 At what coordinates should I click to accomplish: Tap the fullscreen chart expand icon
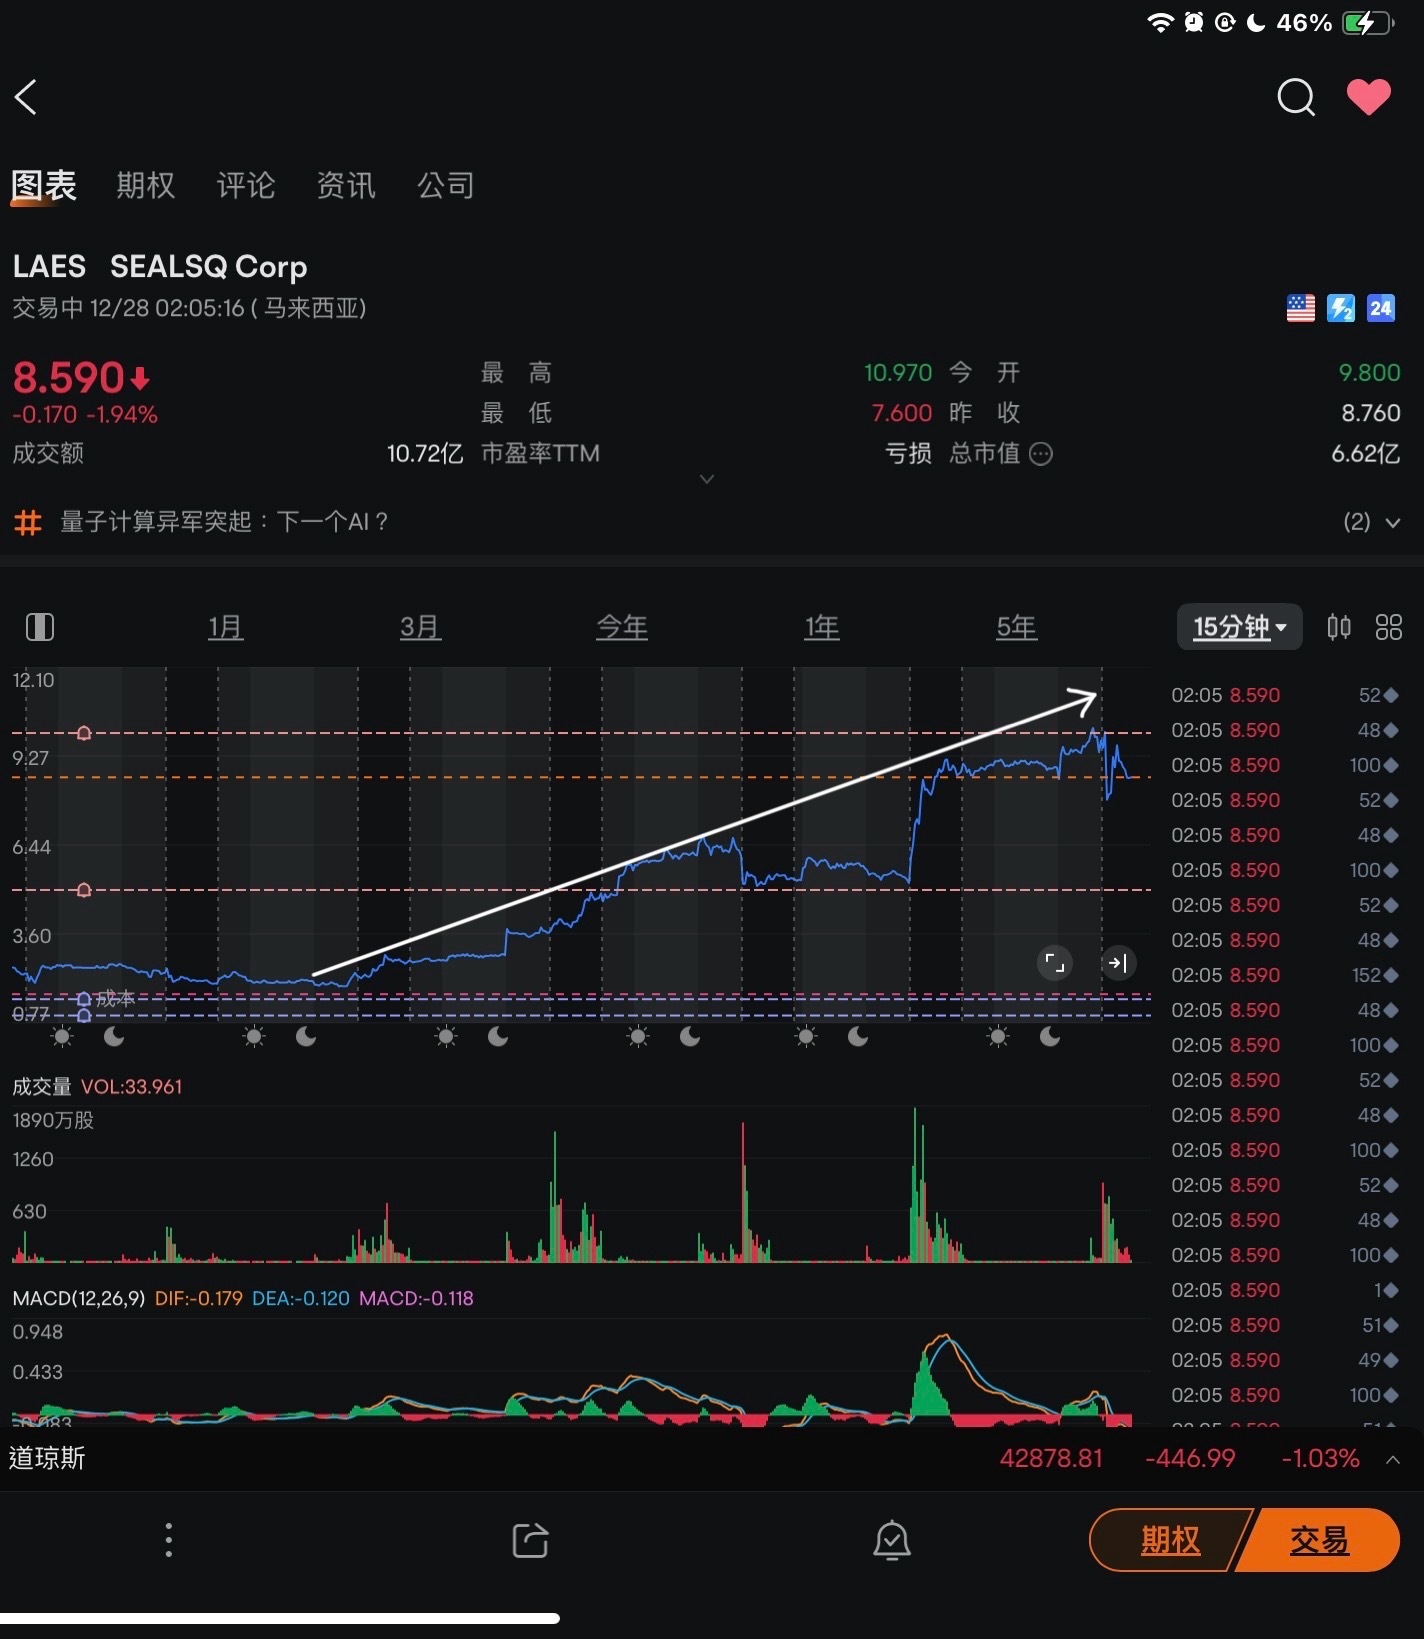point(1055,962)
